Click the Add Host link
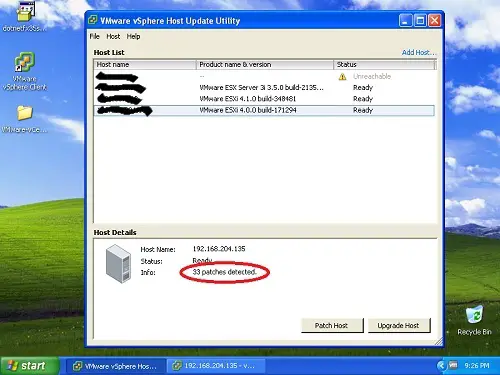This screenshot has width=500, height=375. (419, 52)
